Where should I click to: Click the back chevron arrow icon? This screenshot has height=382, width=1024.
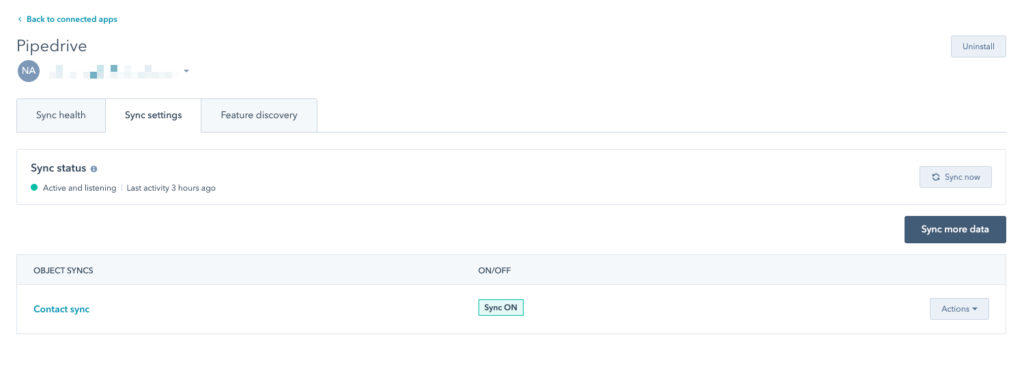coord(20,20)
